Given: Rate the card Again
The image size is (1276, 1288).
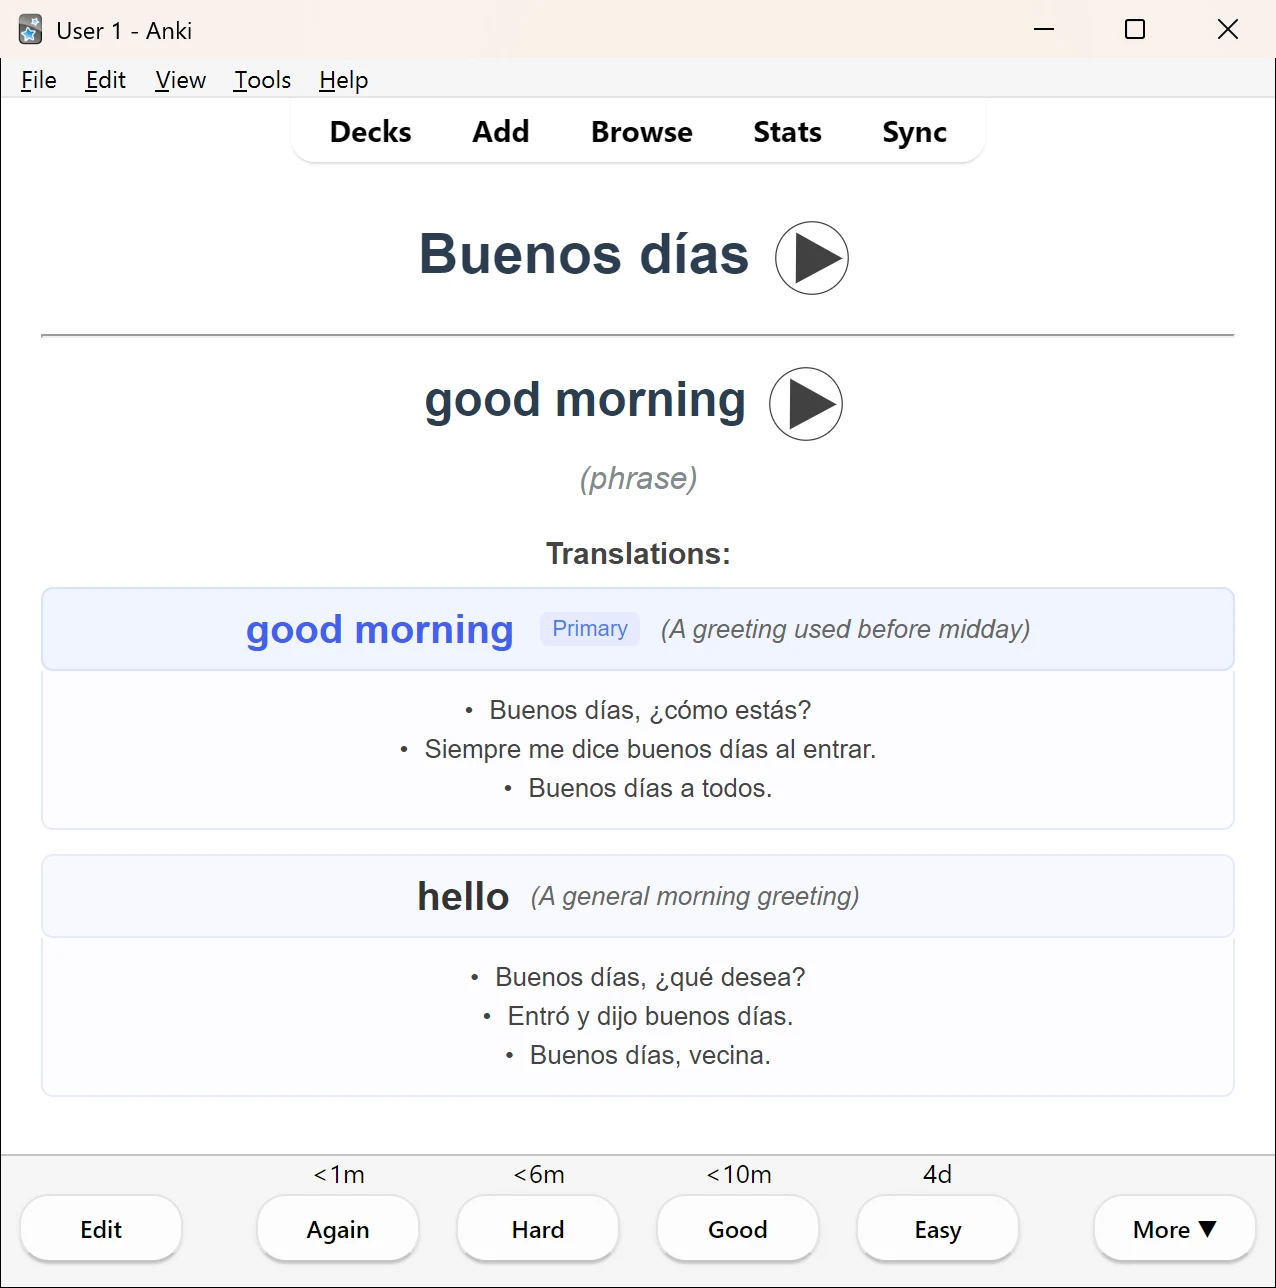Looking at the screenshot, I should (x=338, y=1229).
